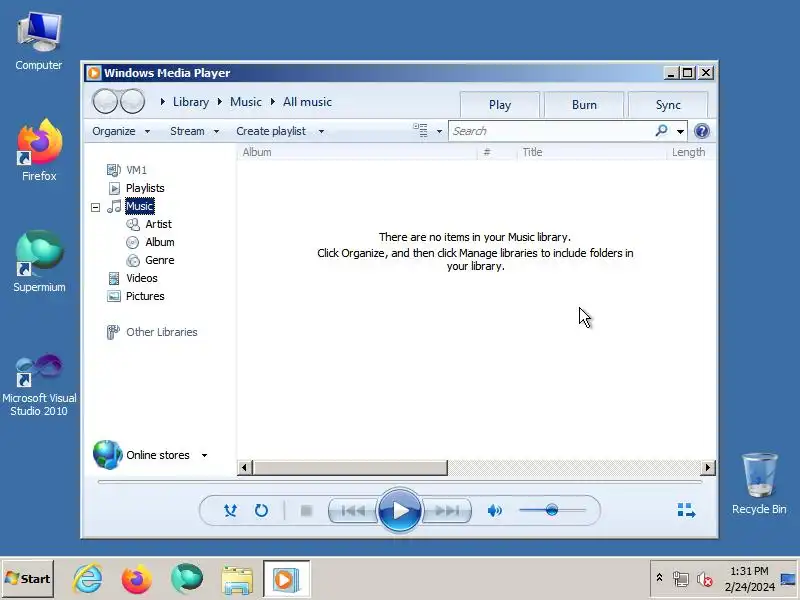
Task: Expand breadcrumb arrow before All music
Action: [x=273, y=102]
